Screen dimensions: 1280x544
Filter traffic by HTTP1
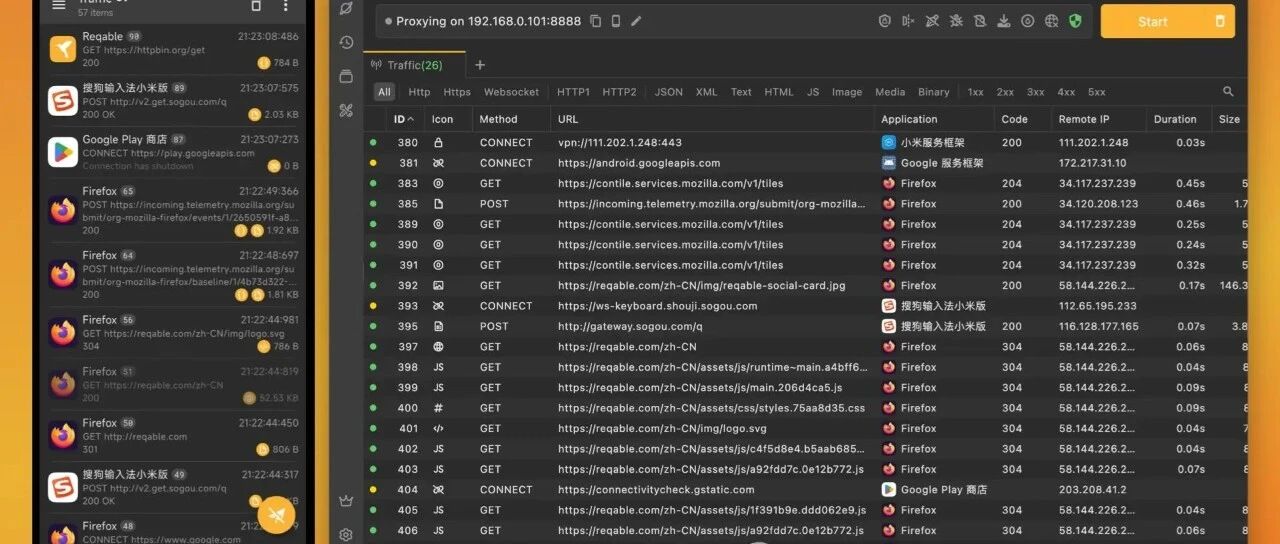573,92
